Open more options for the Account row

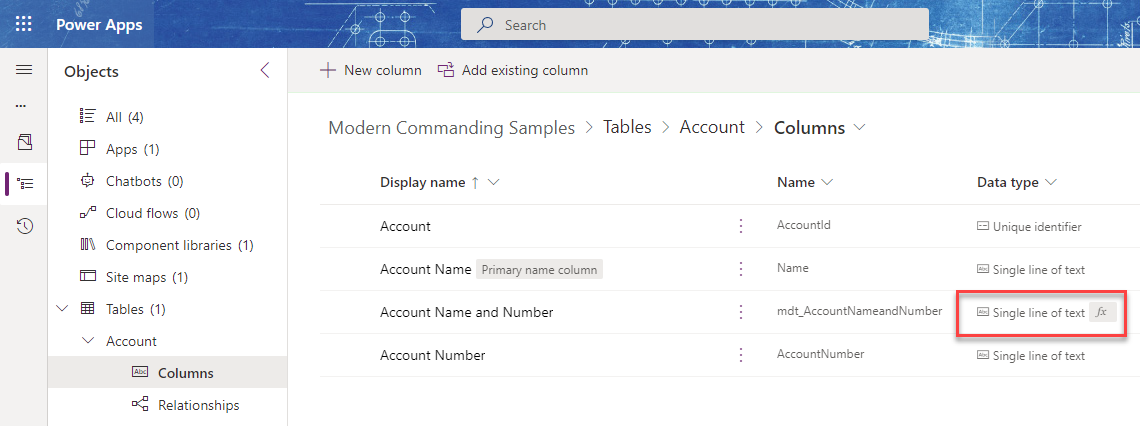[x=741, y=226]
